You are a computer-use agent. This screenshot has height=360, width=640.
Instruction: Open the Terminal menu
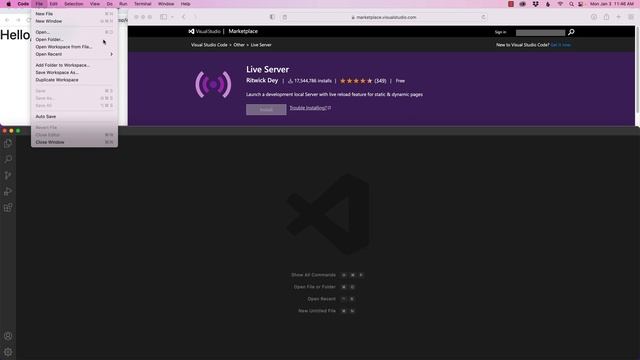pyautogui.click(x=142, y=4)
